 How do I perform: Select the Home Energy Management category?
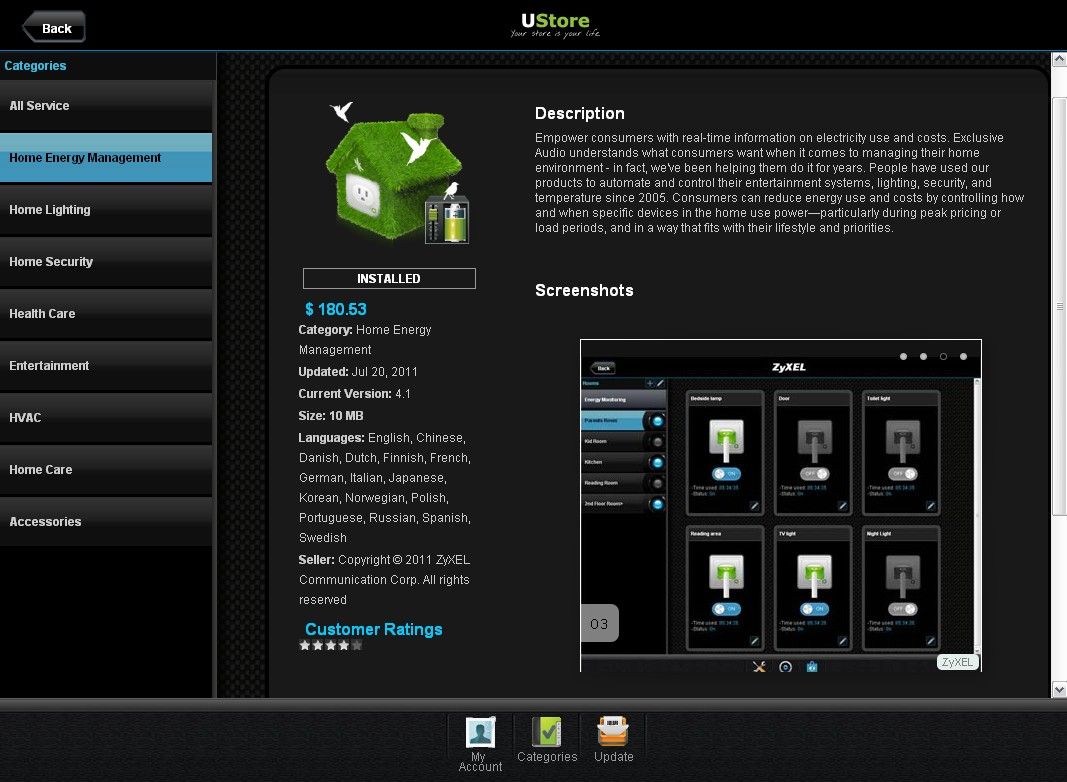106,158
